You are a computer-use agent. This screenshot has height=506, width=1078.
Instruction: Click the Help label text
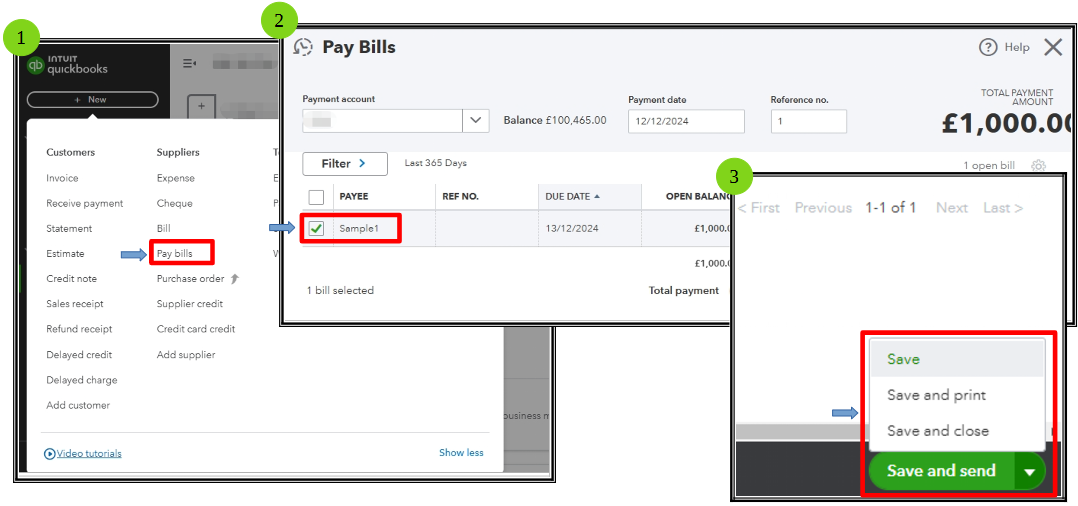click(x=1017, y=47)
